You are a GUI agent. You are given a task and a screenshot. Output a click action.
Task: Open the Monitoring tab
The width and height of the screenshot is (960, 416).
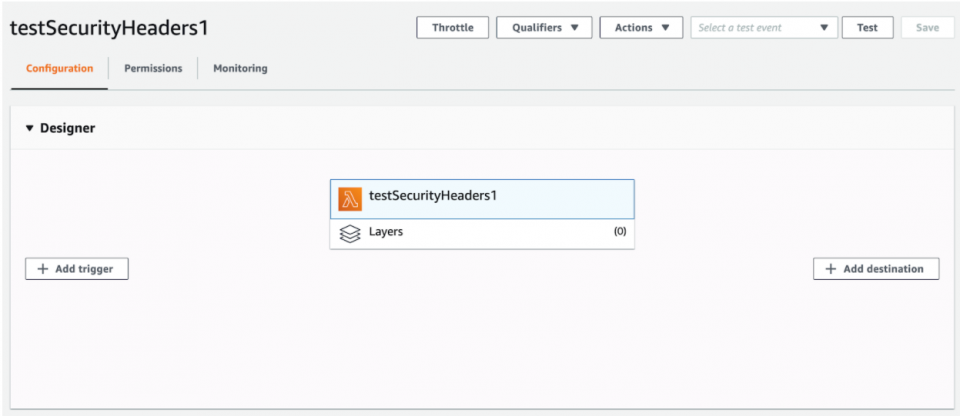(x=240, y=69)
